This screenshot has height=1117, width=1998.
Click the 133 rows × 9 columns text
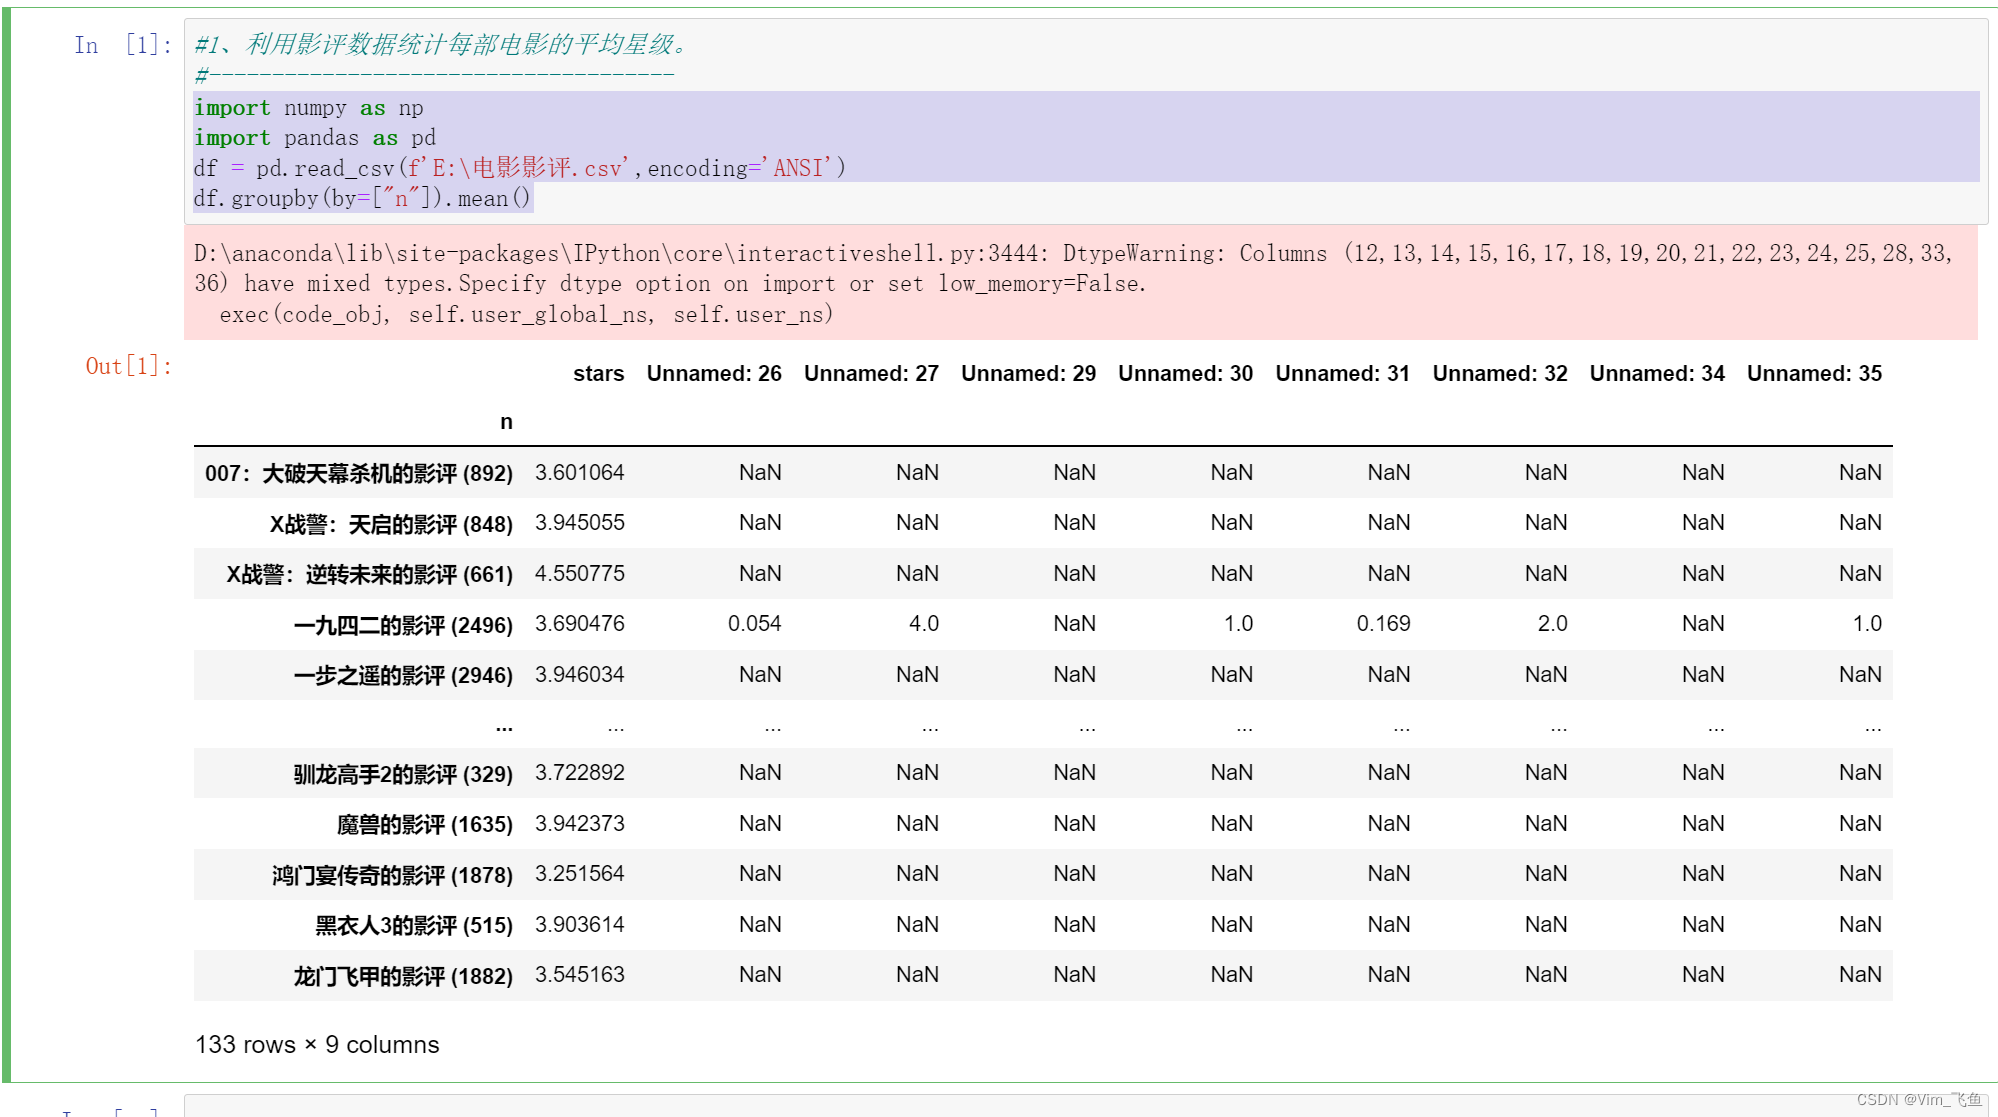tap(317, 1044)
